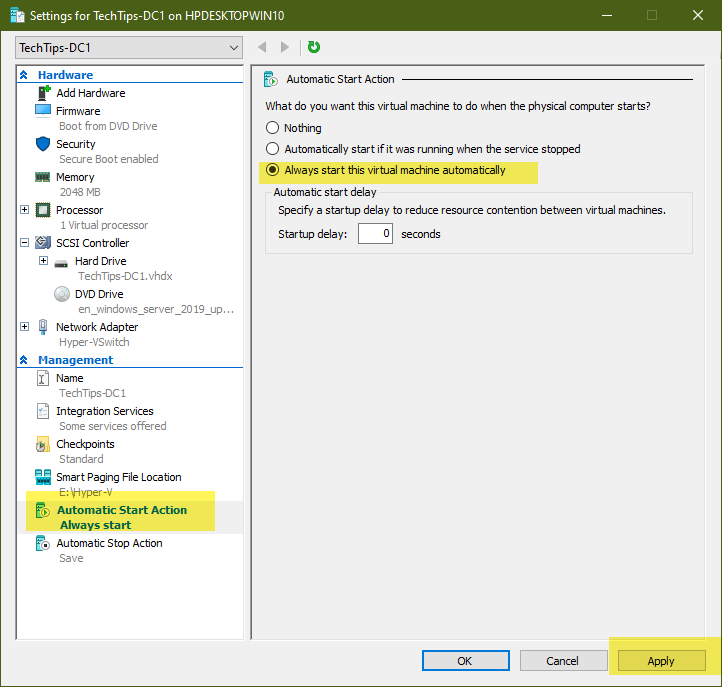The width and height of the screenshot is (722, 687).
Task: Expand the Network Adapter tree node
Action: 24,326
